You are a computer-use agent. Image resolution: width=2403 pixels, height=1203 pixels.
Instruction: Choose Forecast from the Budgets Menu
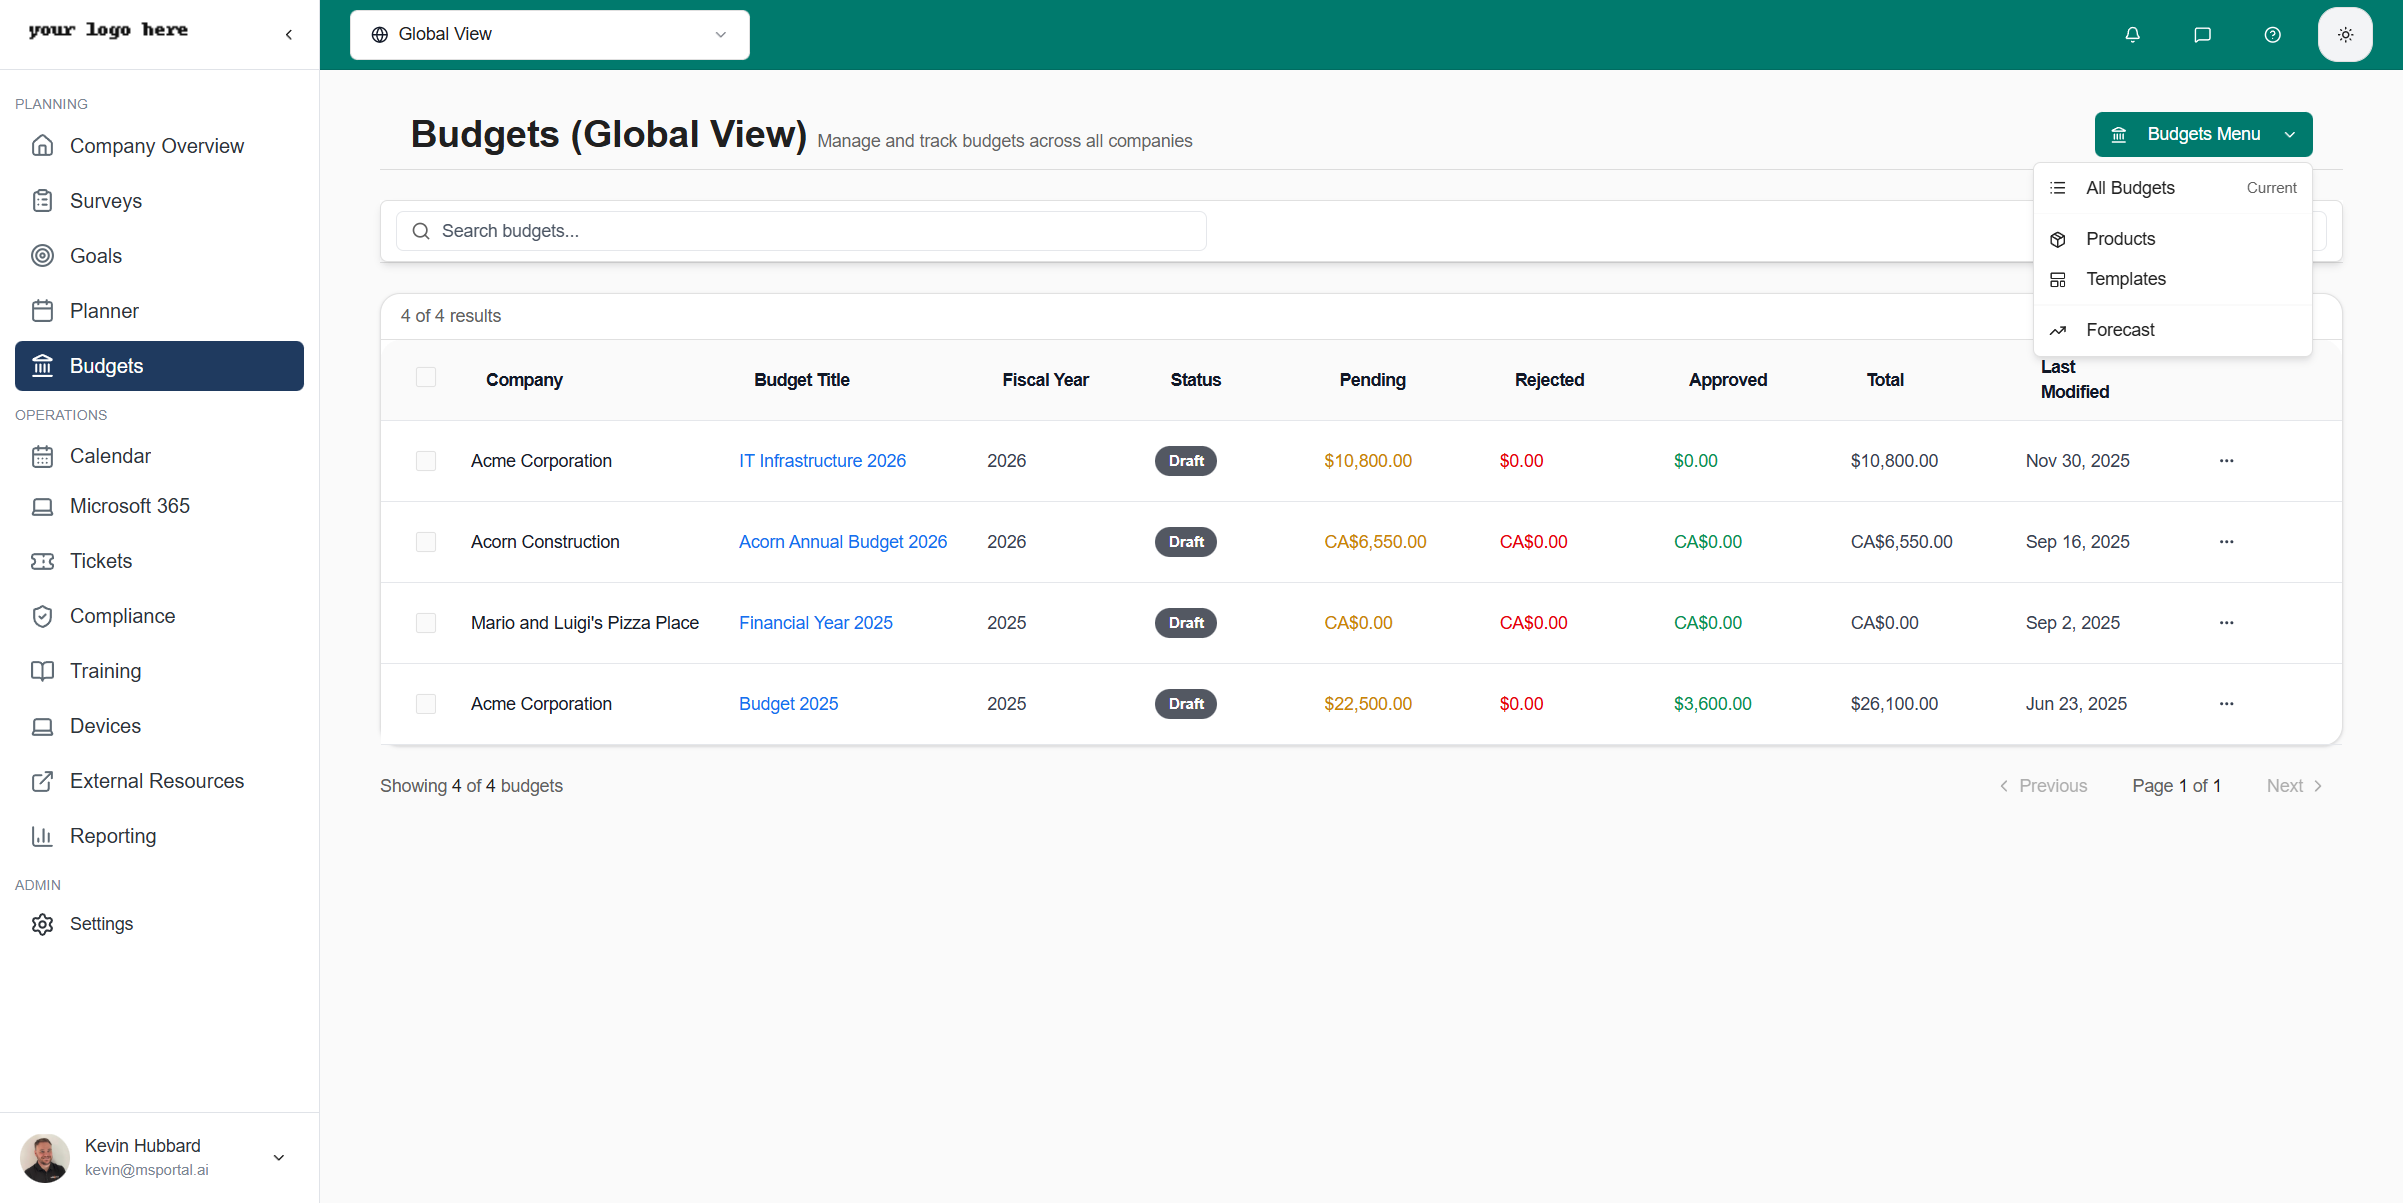click(2119, 330)
